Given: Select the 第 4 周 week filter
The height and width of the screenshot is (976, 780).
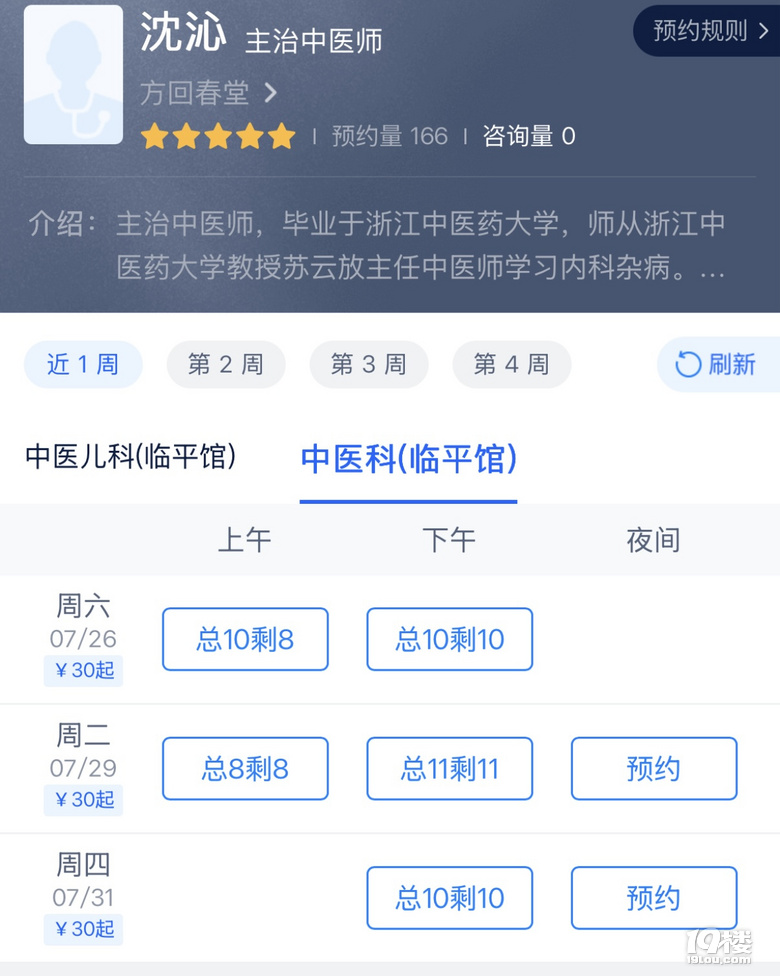Looking at the screenshot, I should pyautogui.click(x=512, y=364).
